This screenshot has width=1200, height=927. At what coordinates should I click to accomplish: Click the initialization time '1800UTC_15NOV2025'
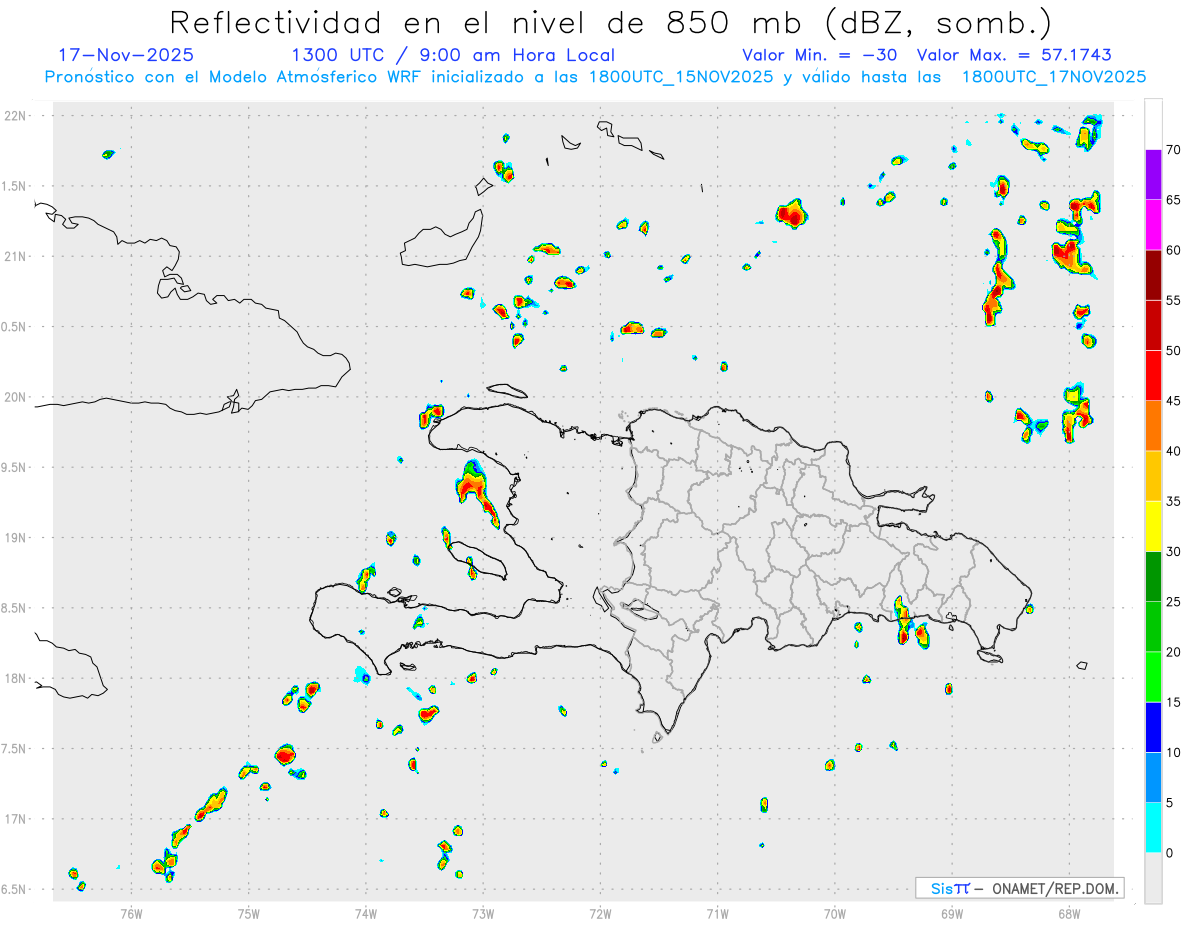679,77
